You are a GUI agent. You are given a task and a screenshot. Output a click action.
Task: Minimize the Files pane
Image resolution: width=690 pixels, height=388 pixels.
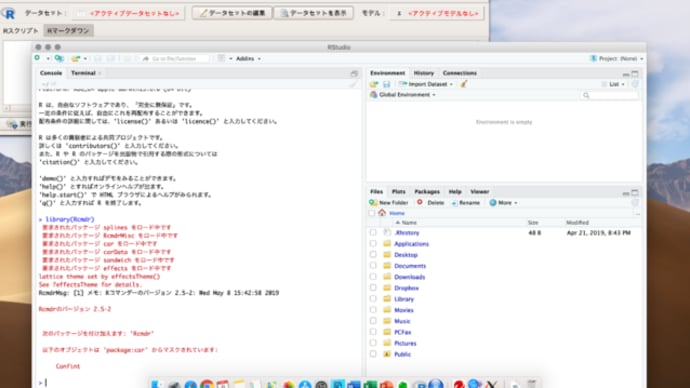(626, 193)
